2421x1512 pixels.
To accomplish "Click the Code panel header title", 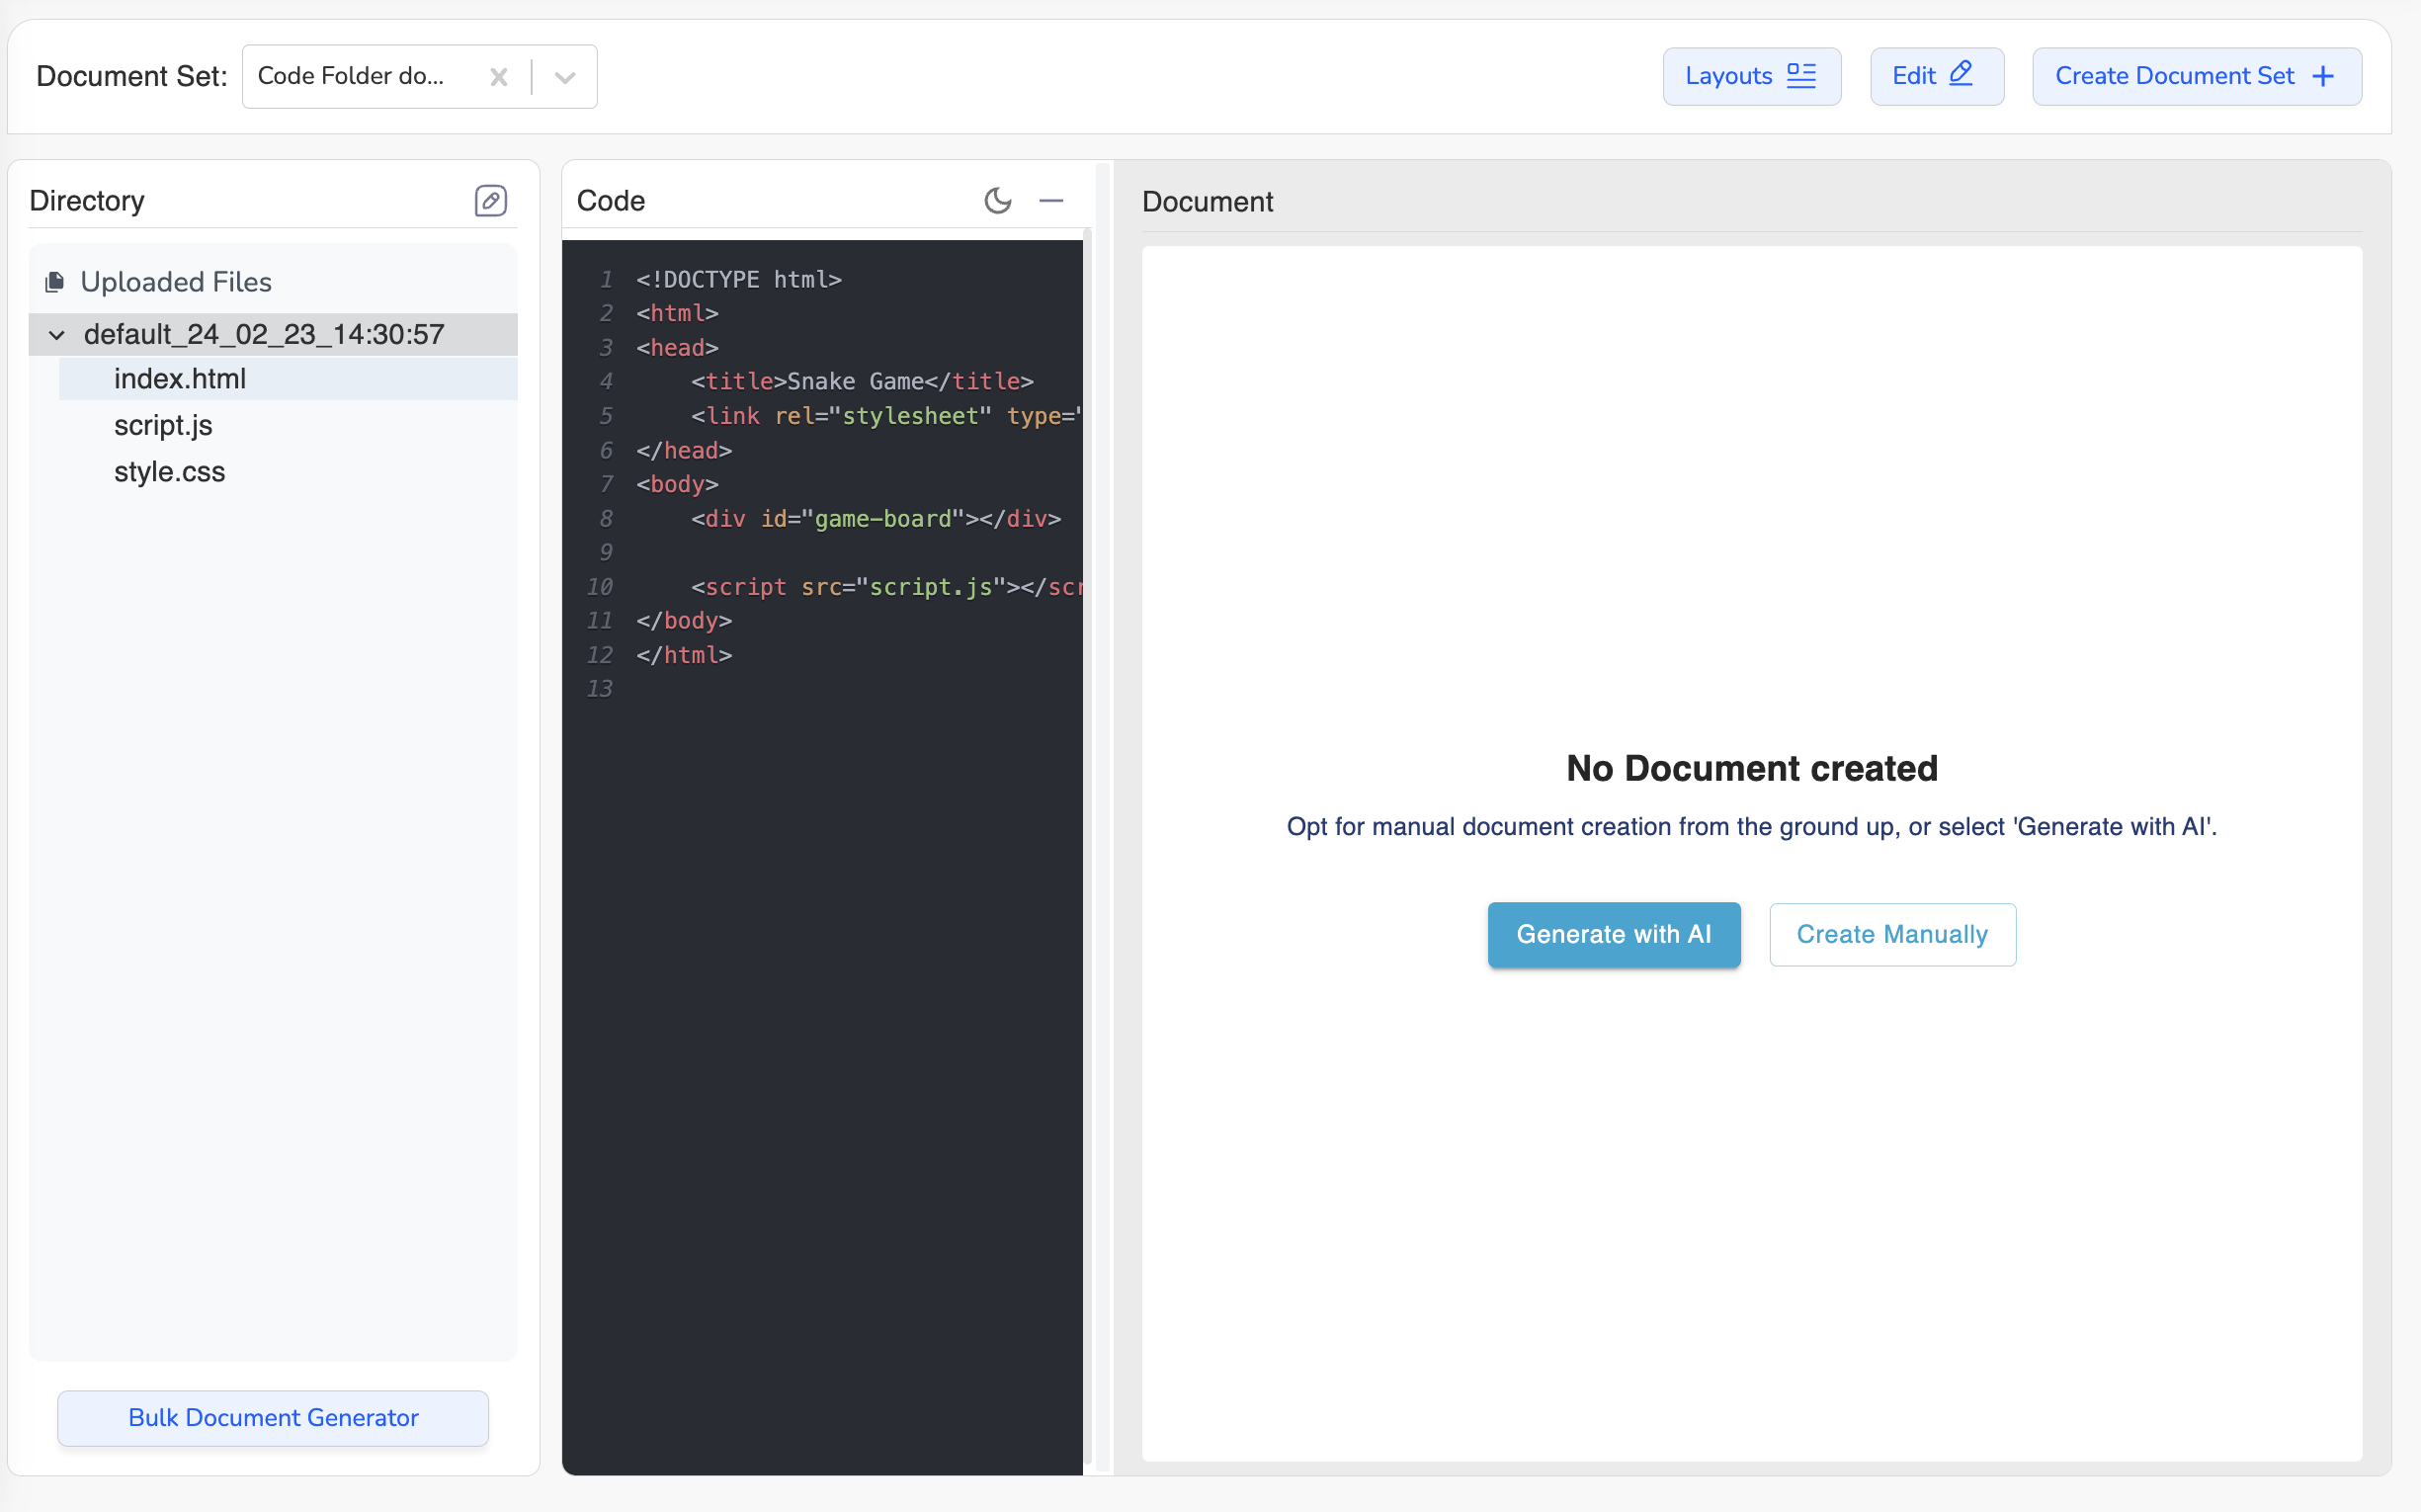I will point(611,201).
